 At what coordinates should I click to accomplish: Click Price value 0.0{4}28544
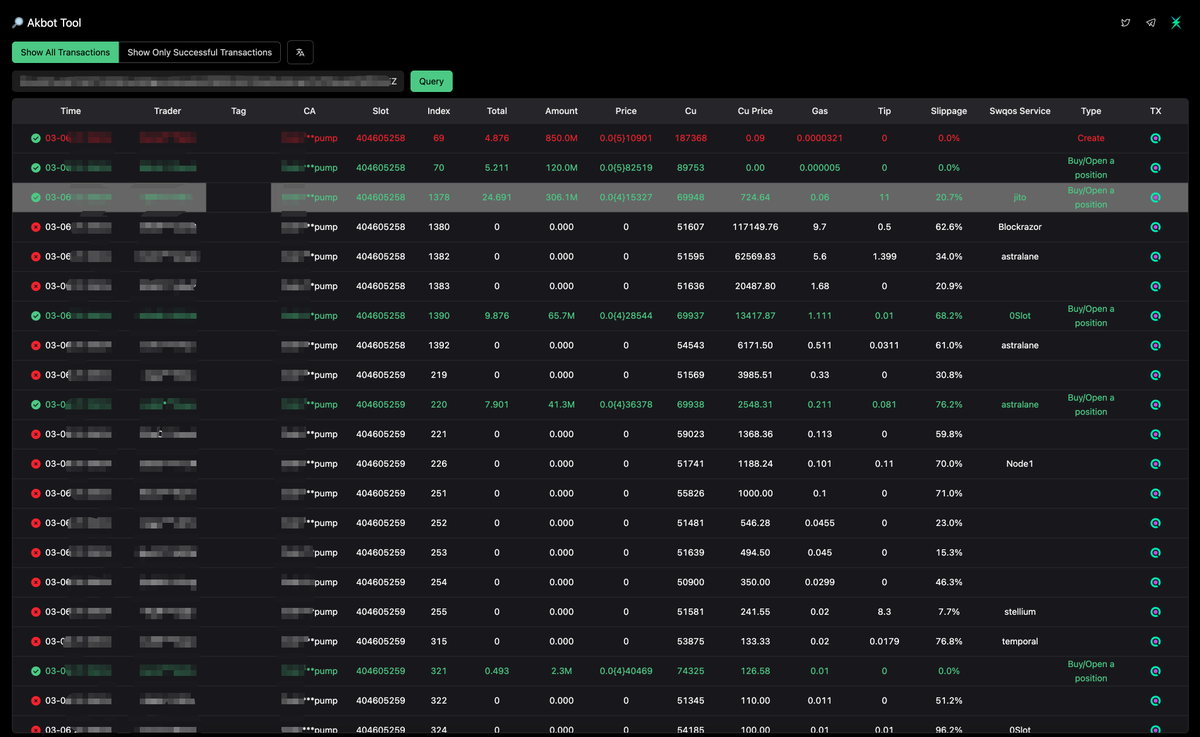(x=626, y=316)
